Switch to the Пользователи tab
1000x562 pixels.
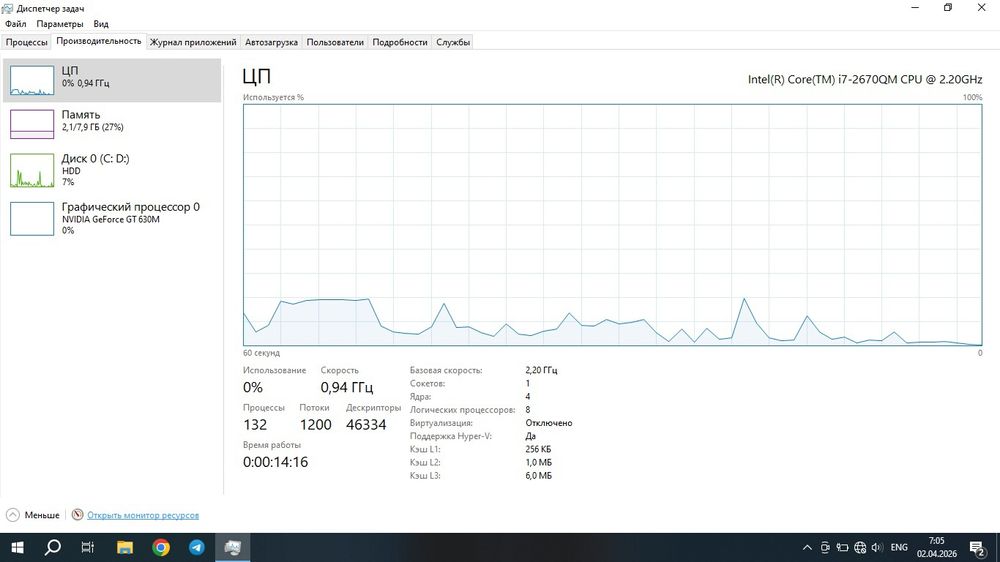[335, 42]
